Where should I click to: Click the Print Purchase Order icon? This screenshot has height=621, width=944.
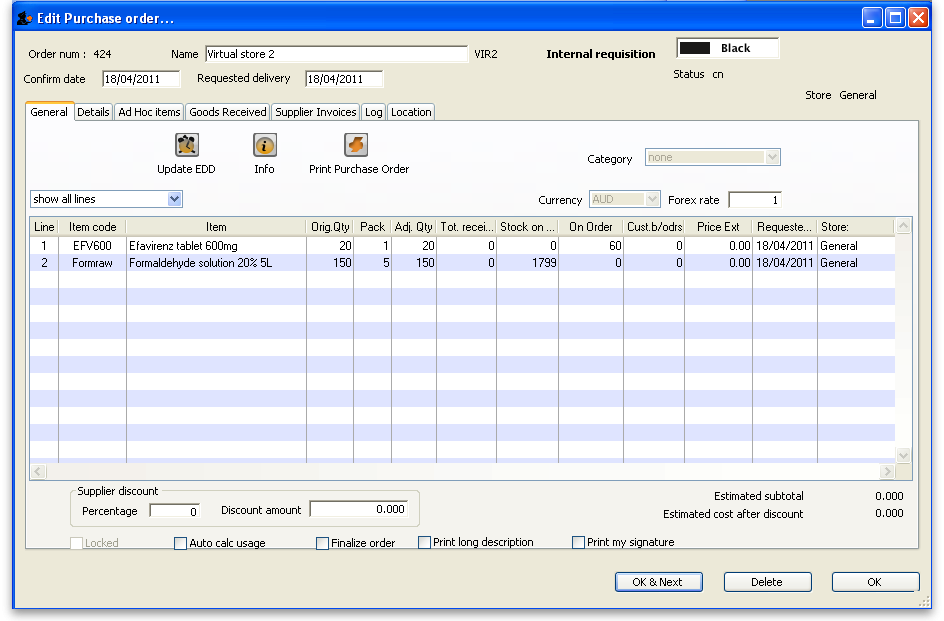coord(357,146)
